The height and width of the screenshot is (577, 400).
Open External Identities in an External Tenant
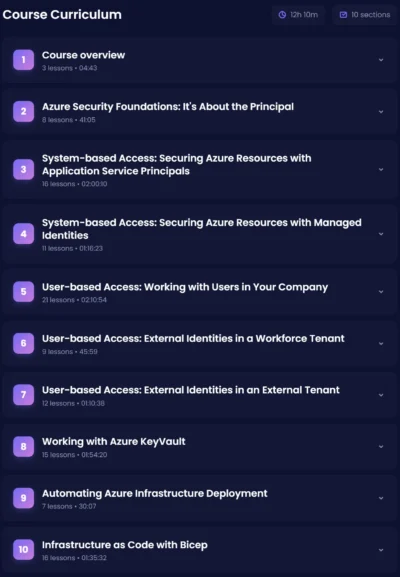191,390
